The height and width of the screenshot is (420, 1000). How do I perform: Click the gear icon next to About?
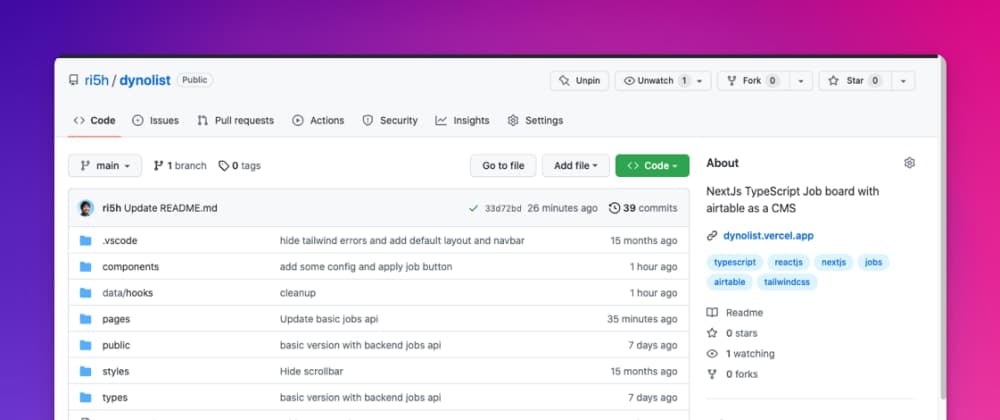(x=909, y=163)
